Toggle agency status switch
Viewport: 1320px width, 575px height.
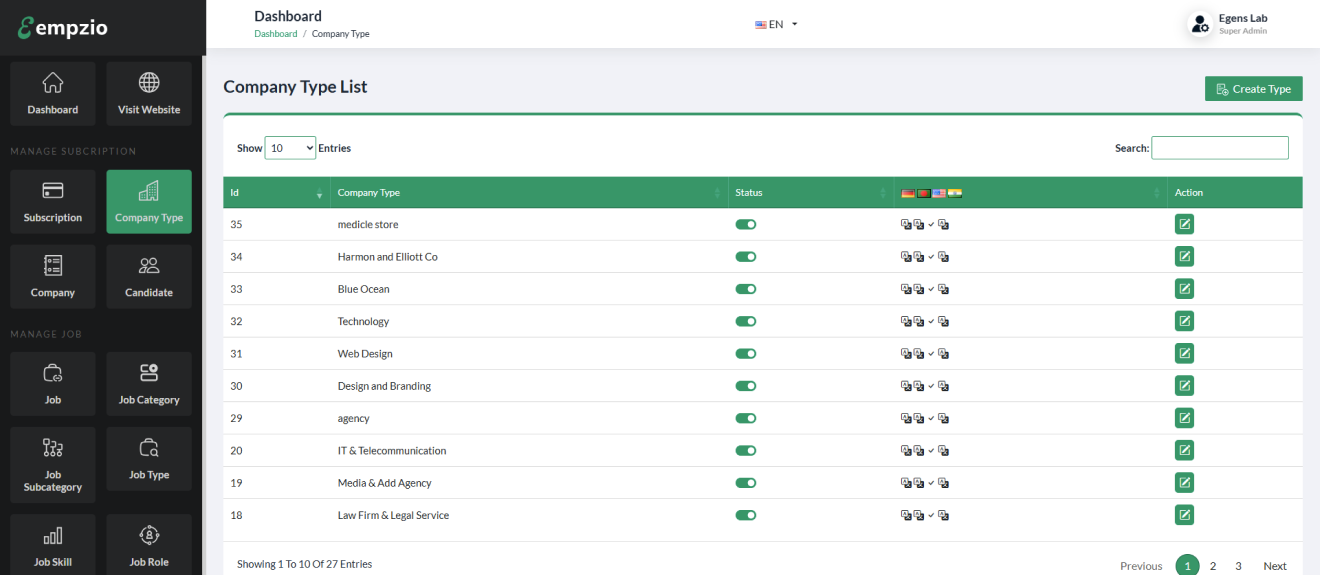745,418
